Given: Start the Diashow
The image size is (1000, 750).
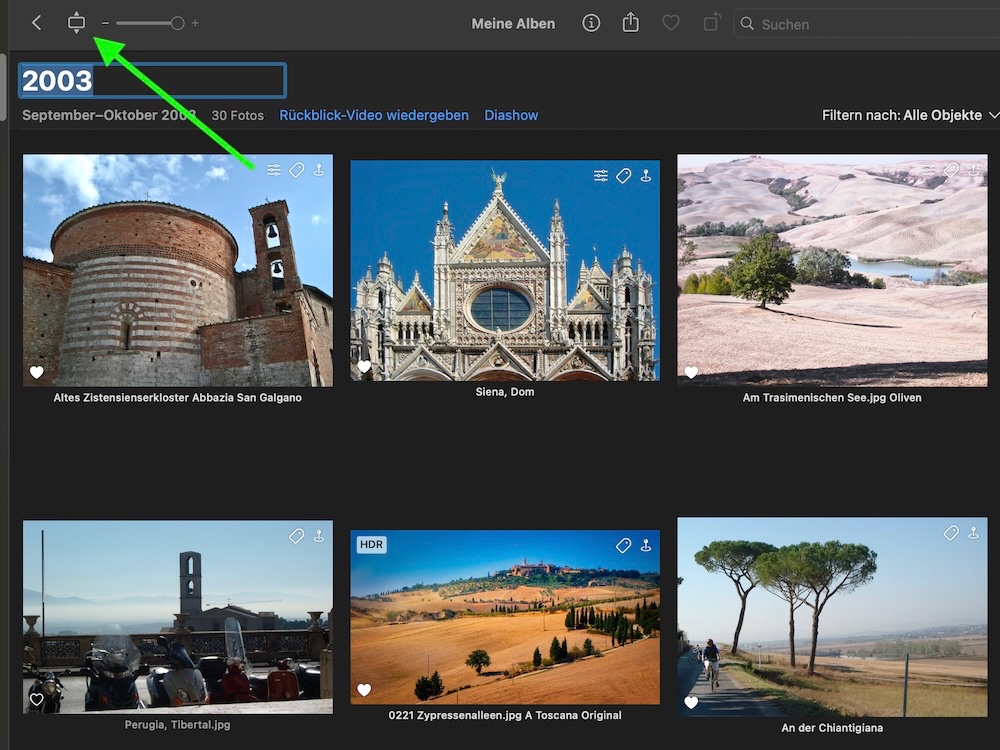Looking at the screenshot, I should pos(511,115).
